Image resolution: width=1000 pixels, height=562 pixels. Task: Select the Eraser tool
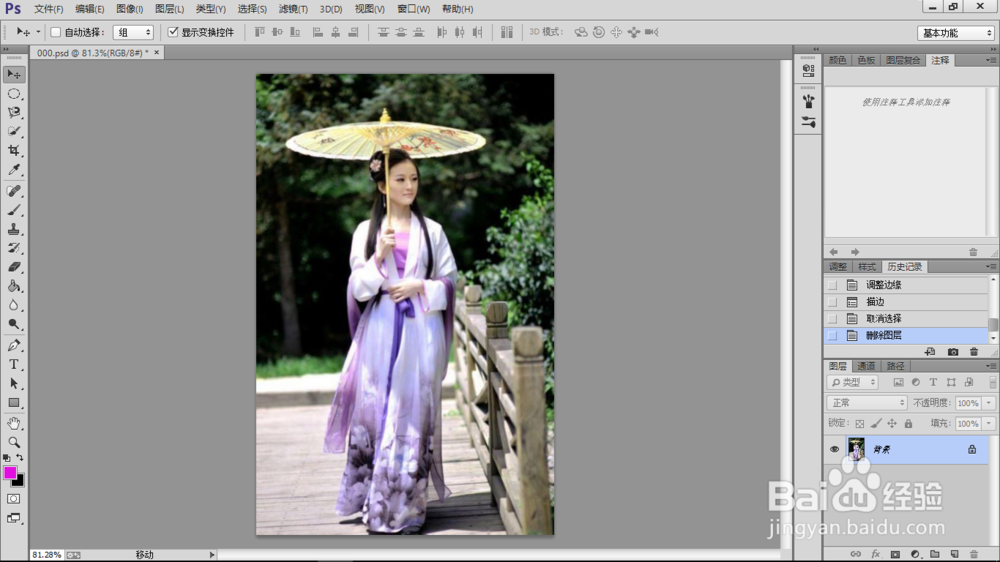(x=13, y=267)
